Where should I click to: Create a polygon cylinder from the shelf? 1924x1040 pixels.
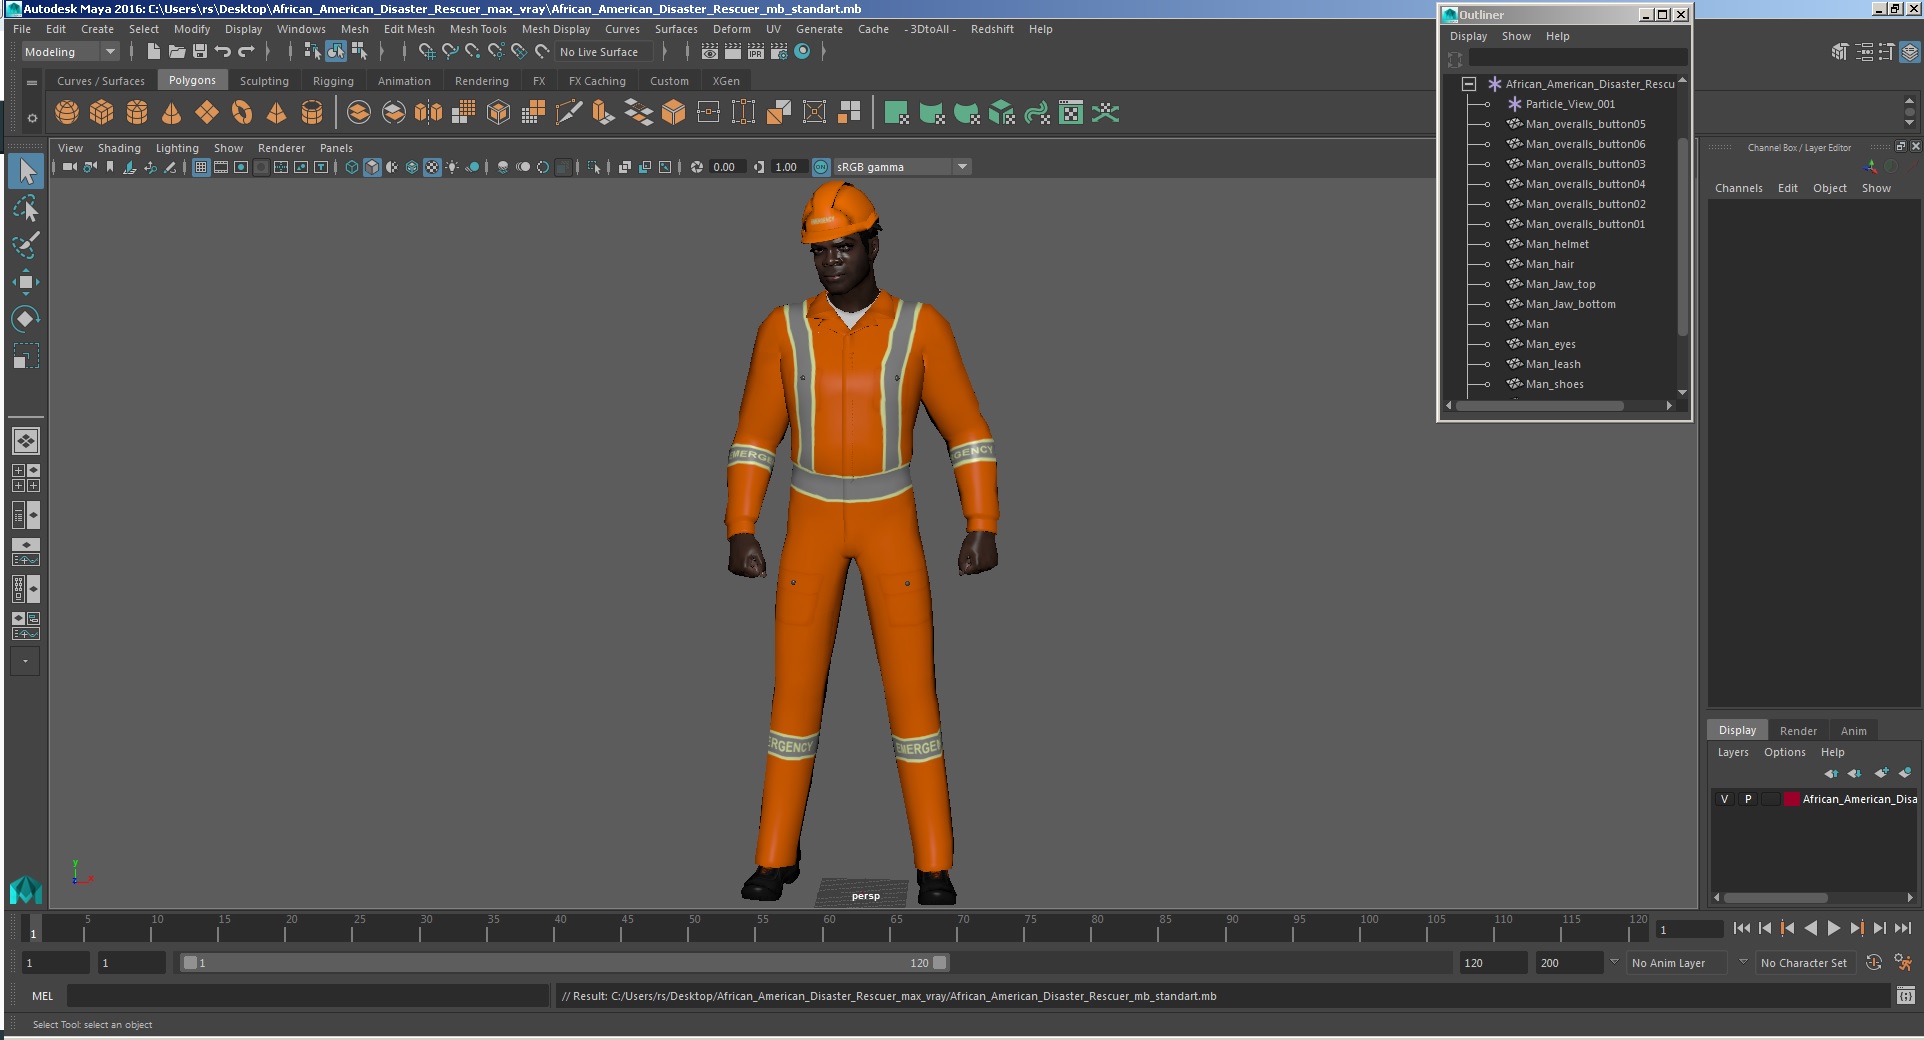(x=137, y=113)
